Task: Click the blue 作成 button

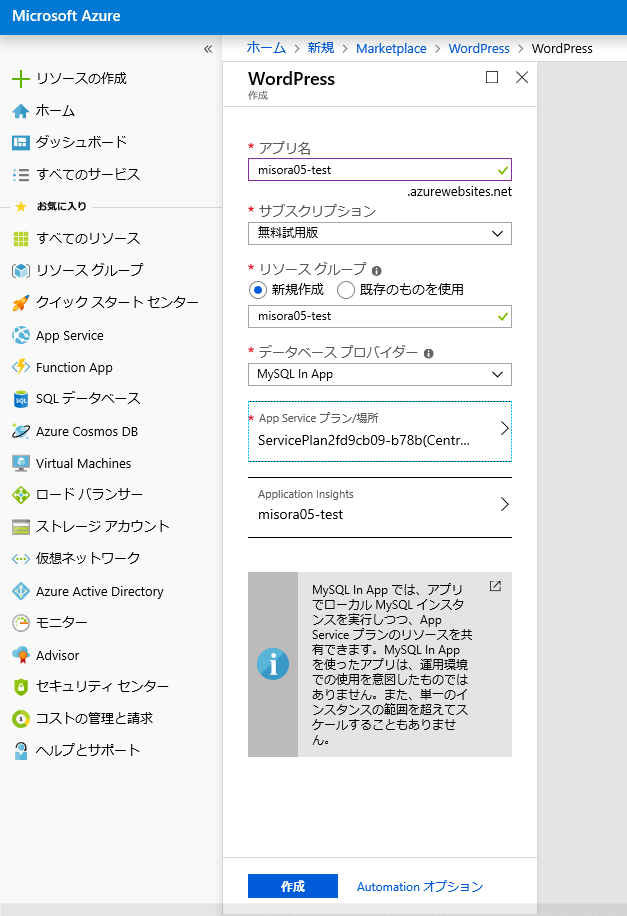Action: [x=293, y=886]
